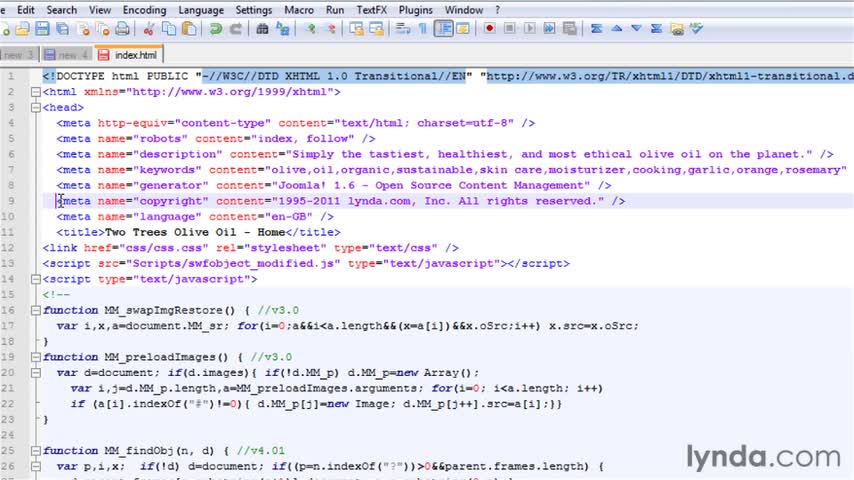854x480 pixels.
Task: Open the Plugins menu
Action: coord(416,10)
